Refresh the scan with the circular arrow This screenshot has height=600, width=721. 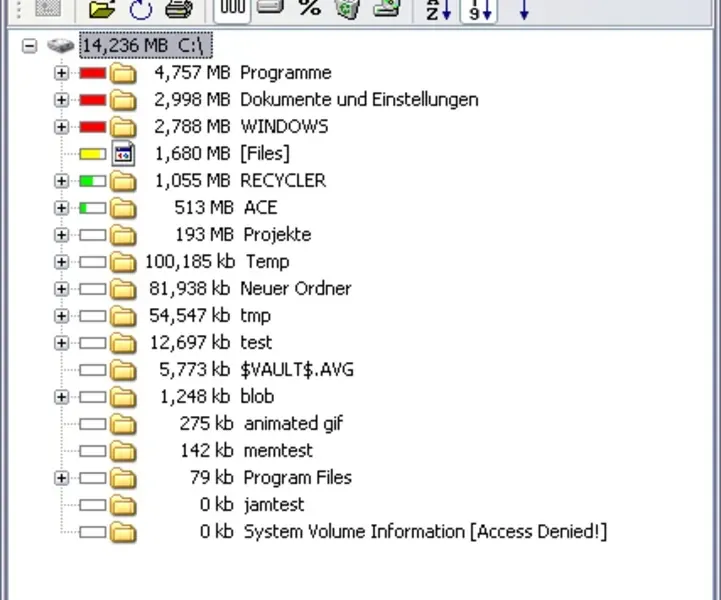click(141, 8)
